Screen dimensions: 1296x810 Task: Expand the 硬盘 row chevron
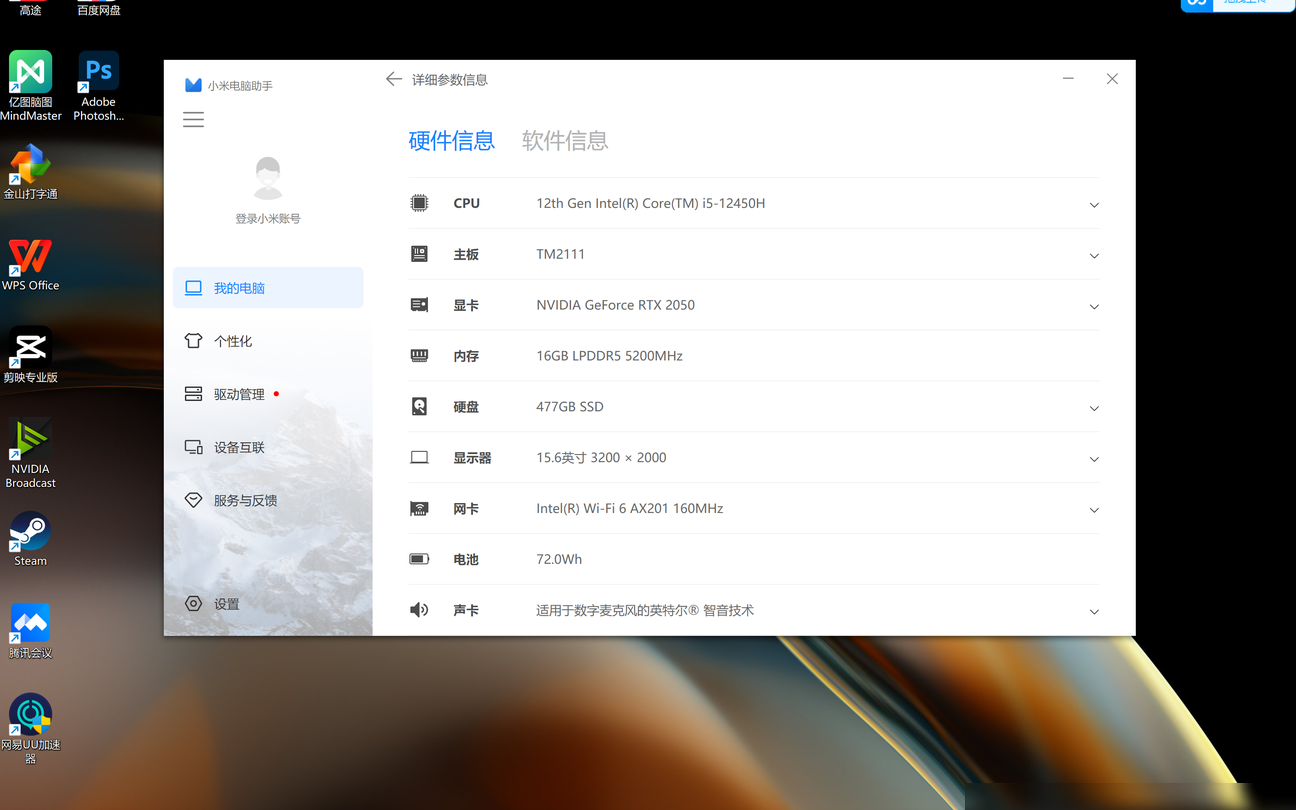1094,408
